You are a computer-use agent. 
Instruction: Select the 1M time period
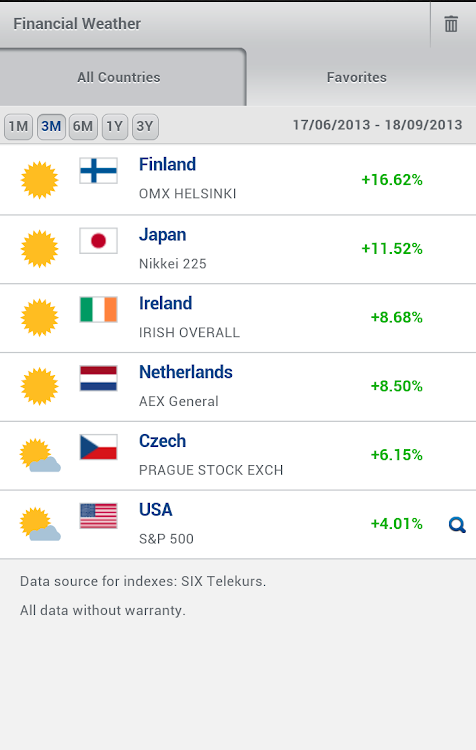[18, 127]
